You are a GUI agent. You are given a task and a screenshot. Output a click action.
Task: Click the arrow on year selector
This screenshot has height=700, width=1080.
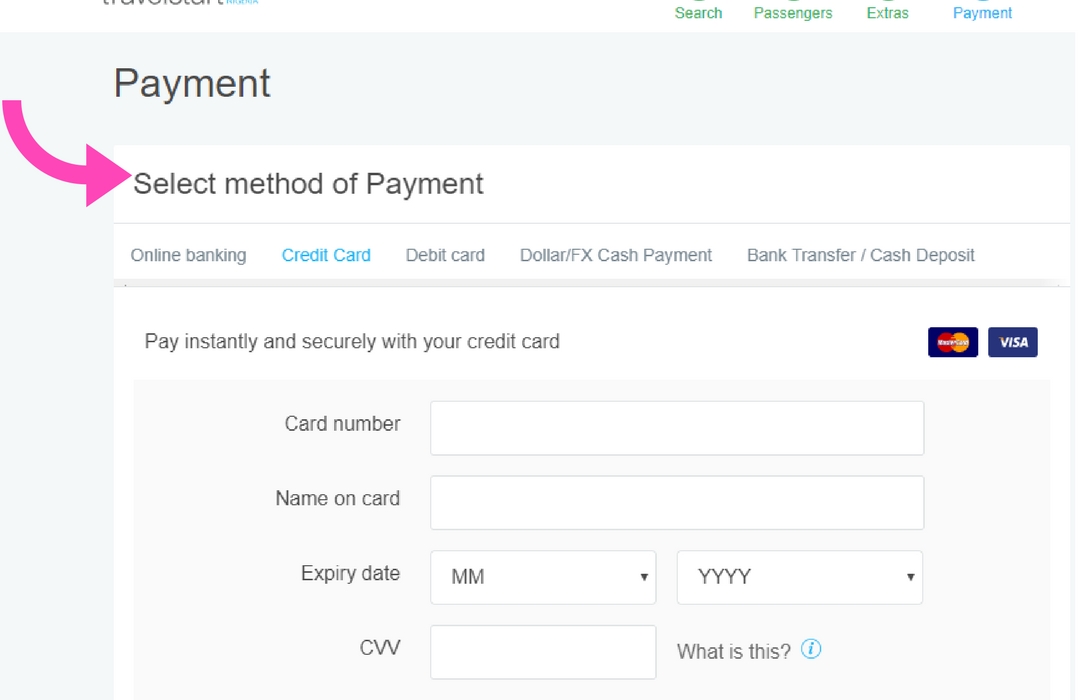click(x=911, y=577)
